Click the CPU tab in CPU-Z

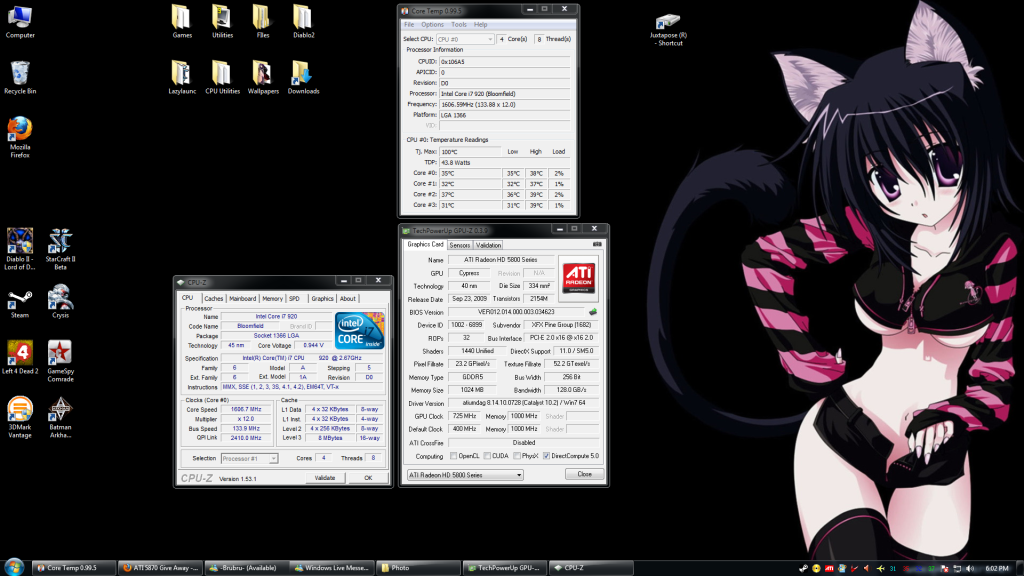coord(187,298)
